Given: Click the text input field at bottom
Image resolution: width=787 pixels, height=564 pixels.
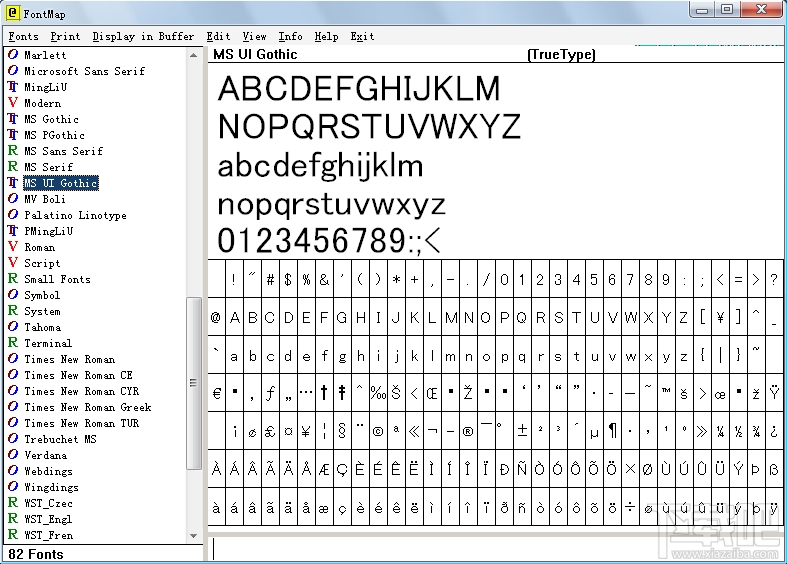Looking at the screenshot, I should tap(495, 549).
